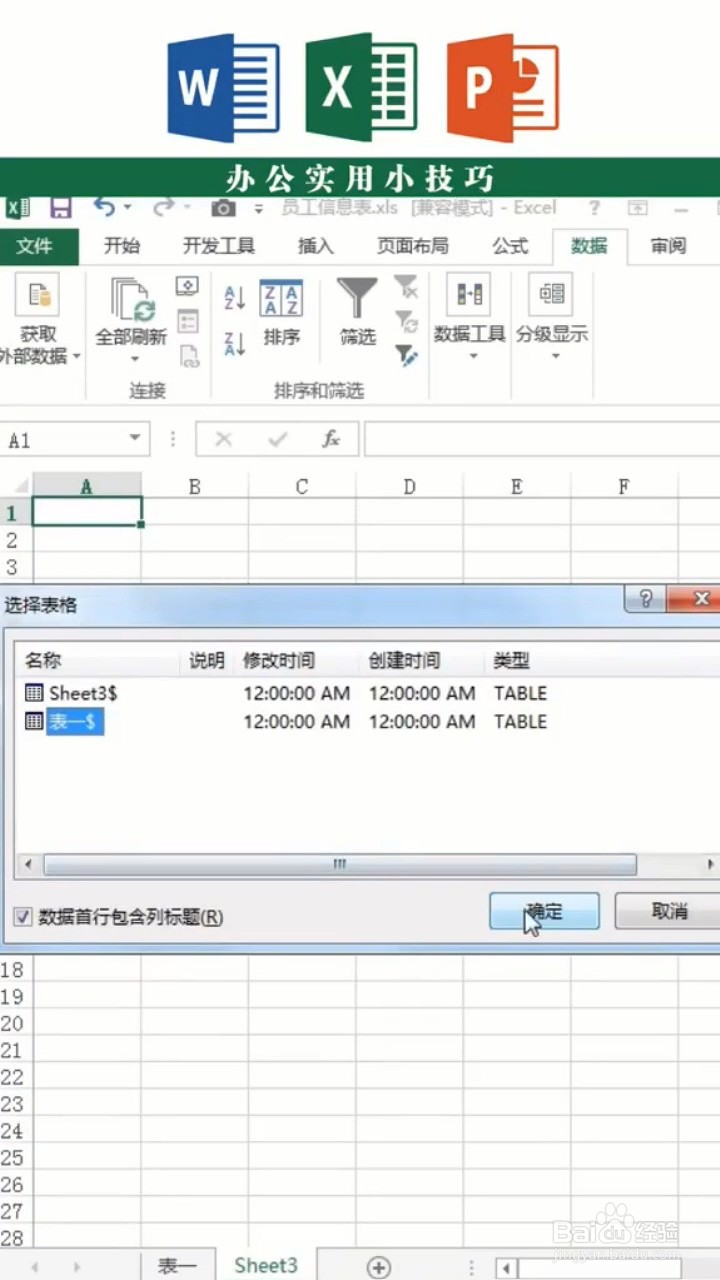Viewport: 720px width, 1280px height.
Task: Select the Sheet3 sheet tab
Action: (x=266, y=1266)
